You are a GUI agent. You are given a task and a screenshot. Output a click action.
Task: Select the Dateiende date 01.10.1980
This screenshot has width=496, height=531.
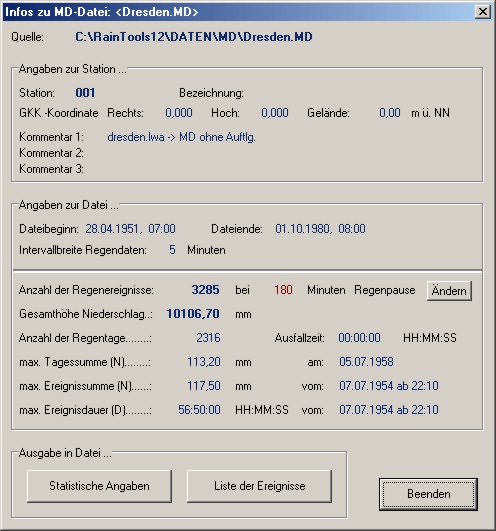click(x=302, y=229)
